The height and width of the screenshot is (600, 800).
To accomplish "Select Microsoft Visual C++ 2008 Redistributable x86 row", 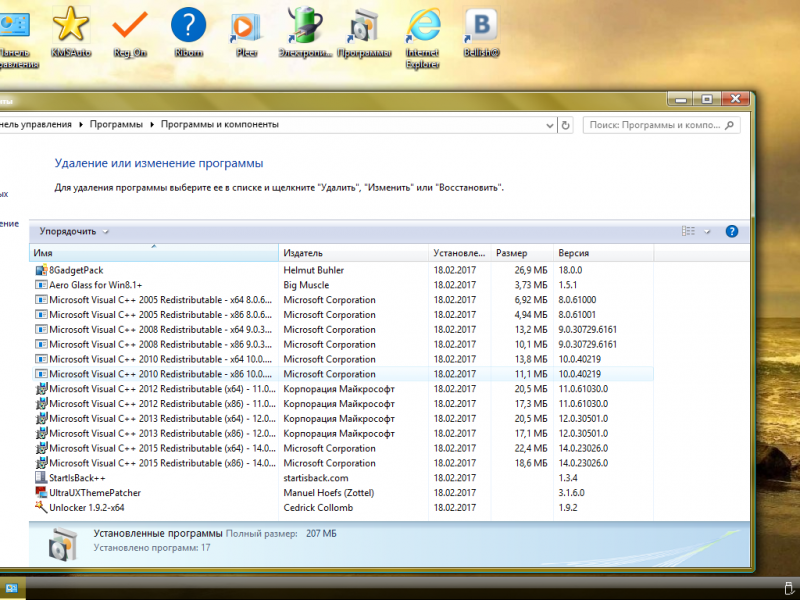I will [342, 344].
